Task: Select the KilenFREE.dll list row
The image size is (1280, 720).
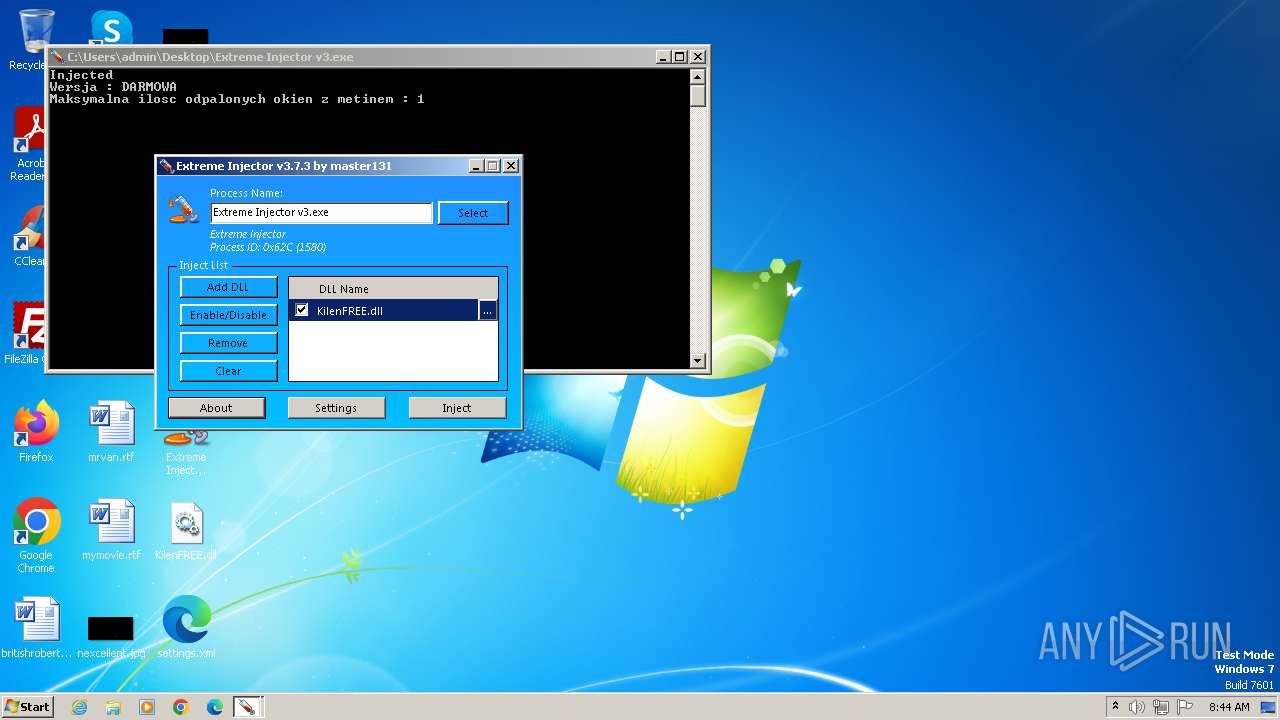Action: click(x=393, y=311)
